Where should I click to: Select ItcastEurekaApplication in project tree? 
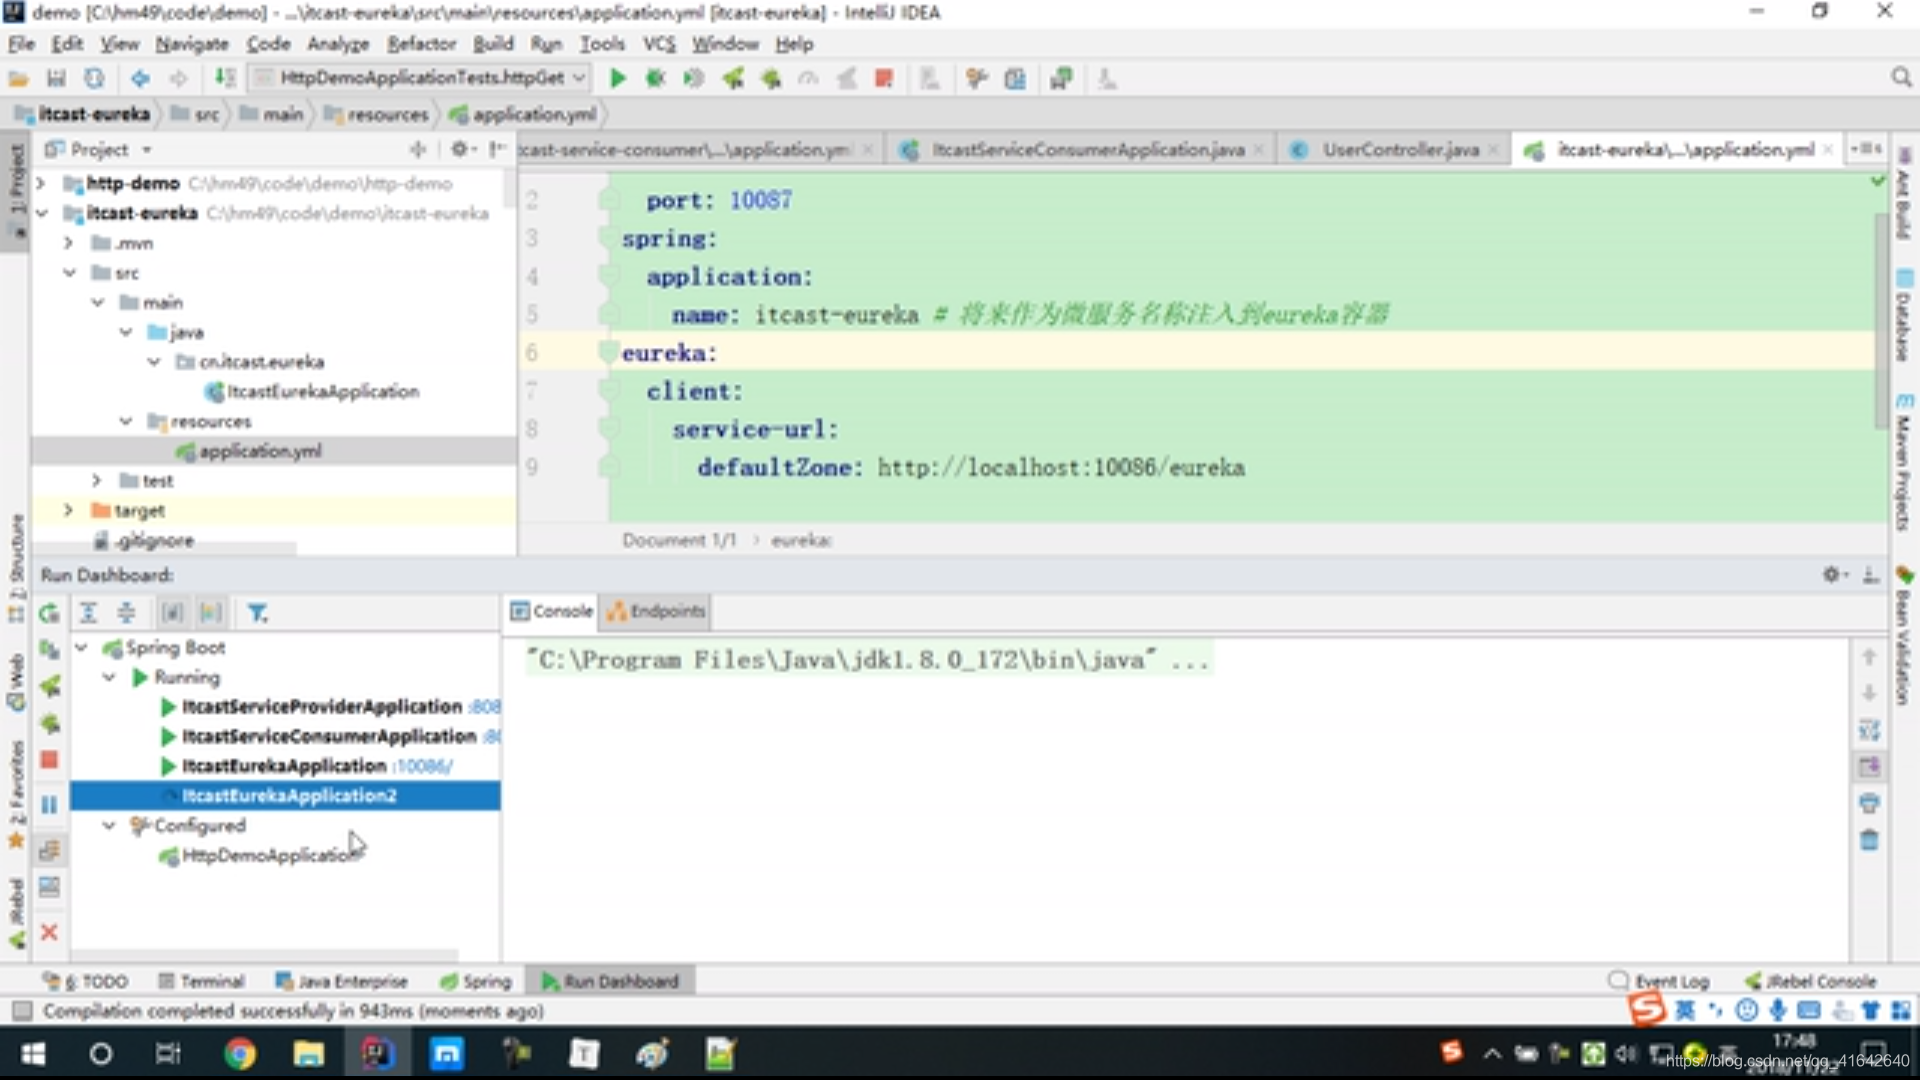(311, 391)
